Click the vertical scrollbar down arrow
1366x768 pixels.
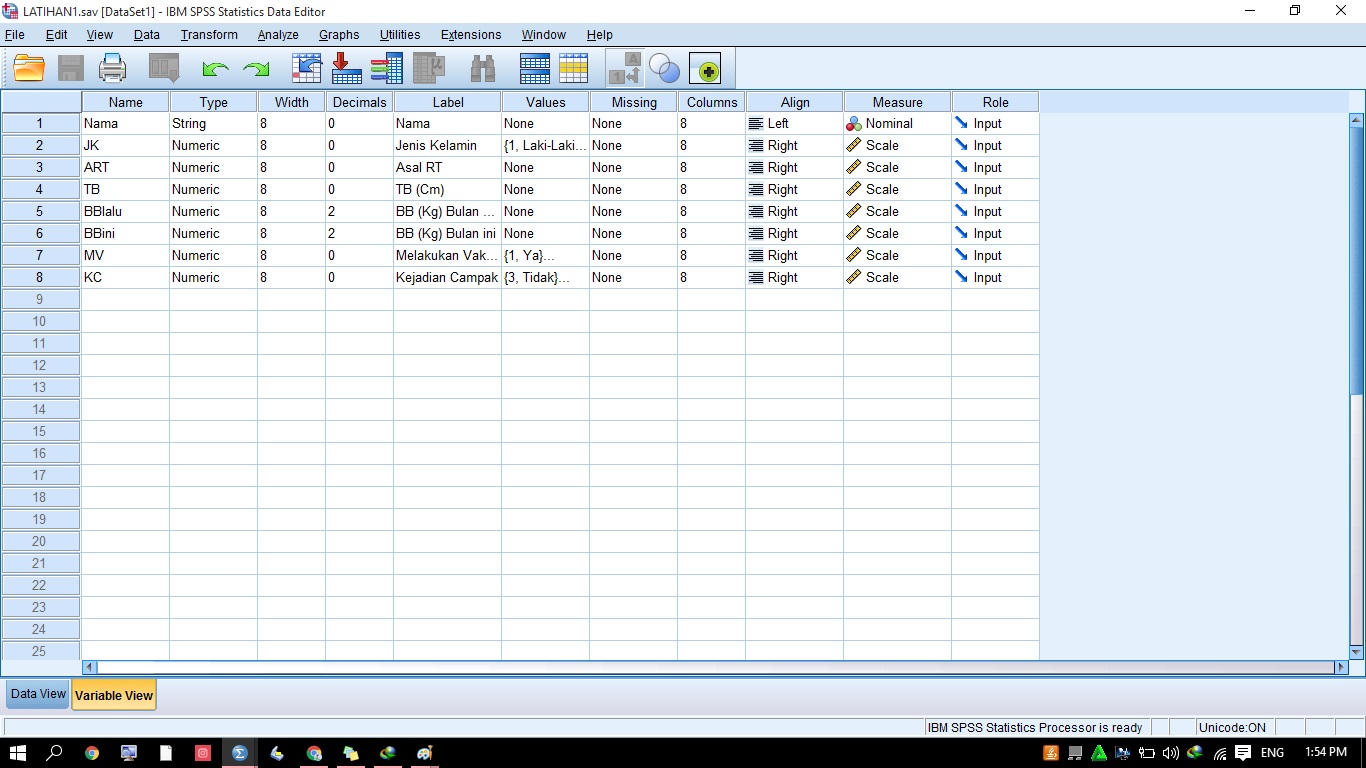[1357, 652]
